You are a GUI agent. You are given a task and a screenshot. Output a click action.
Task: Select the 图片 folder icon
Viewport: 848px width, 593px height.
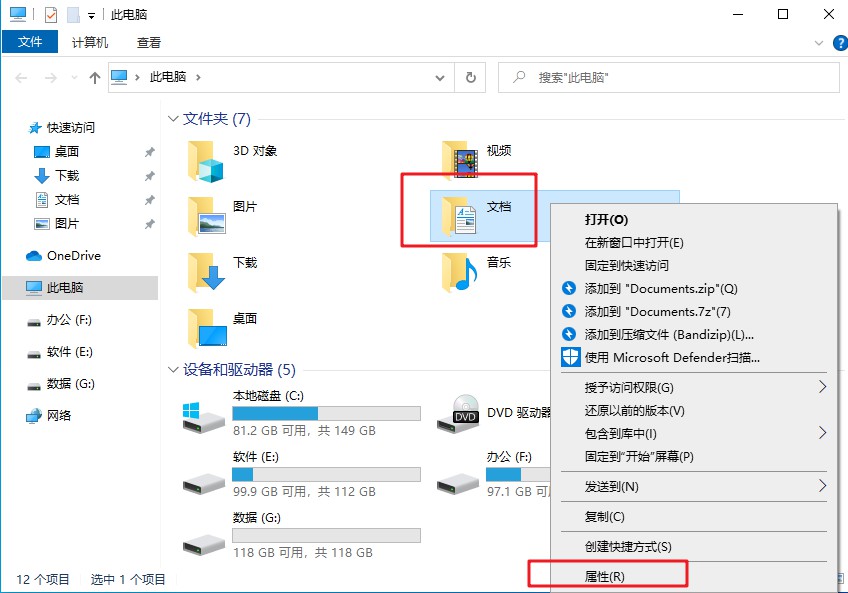click(x=206, y=215)
